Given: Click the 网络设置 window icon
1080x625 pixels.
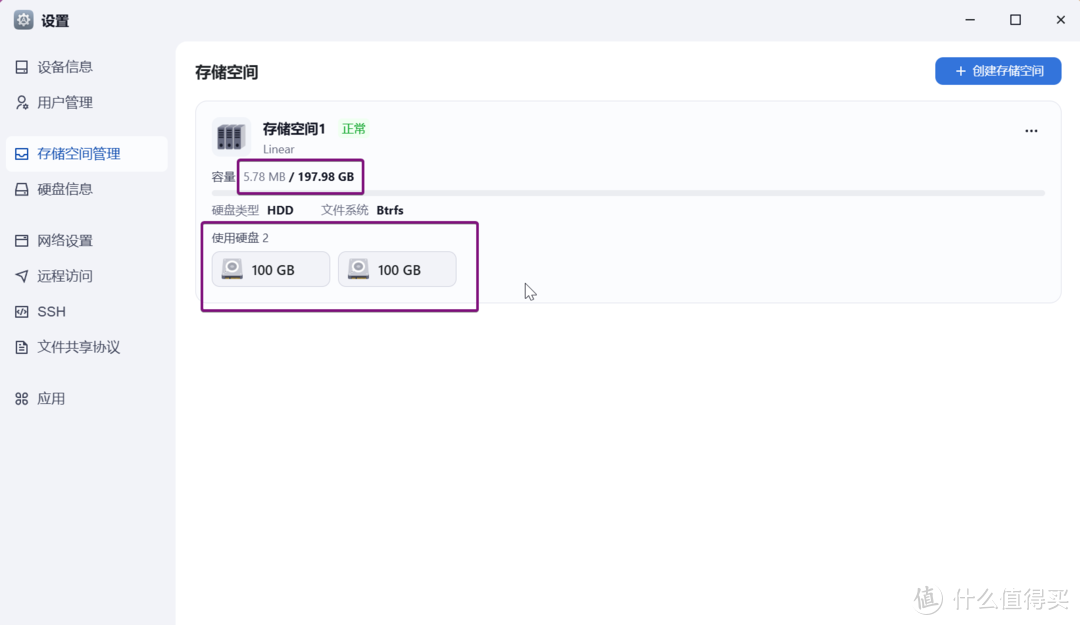Looking at the screenshot, I should point(22,240).
